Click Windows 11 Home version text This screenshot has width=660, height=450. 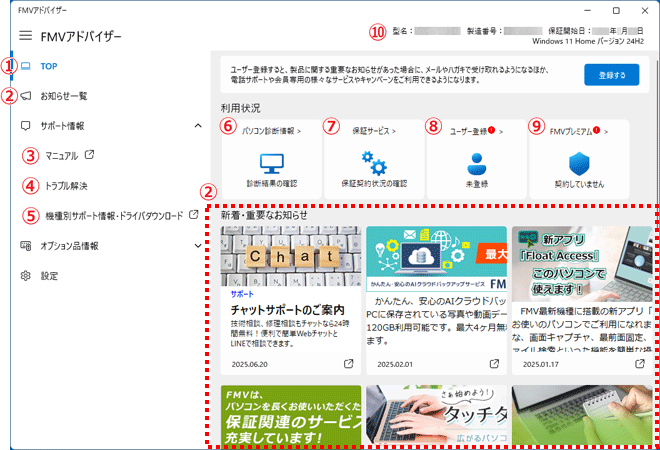click(588, 41)
